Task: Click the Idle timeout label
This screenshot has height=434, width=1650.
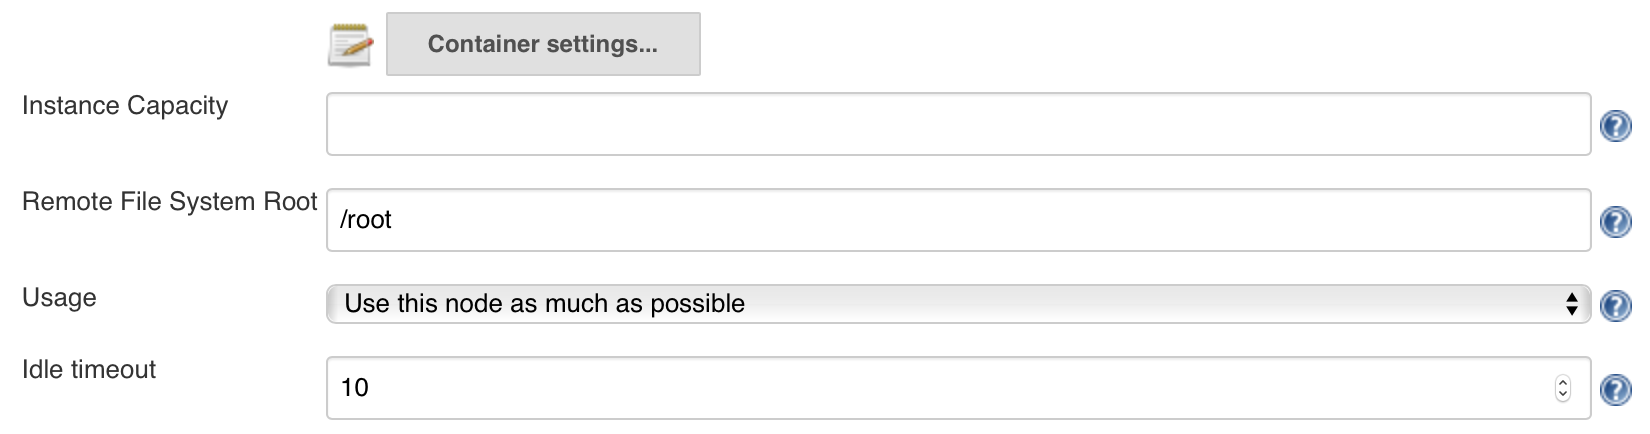Action: coord(89,370)
